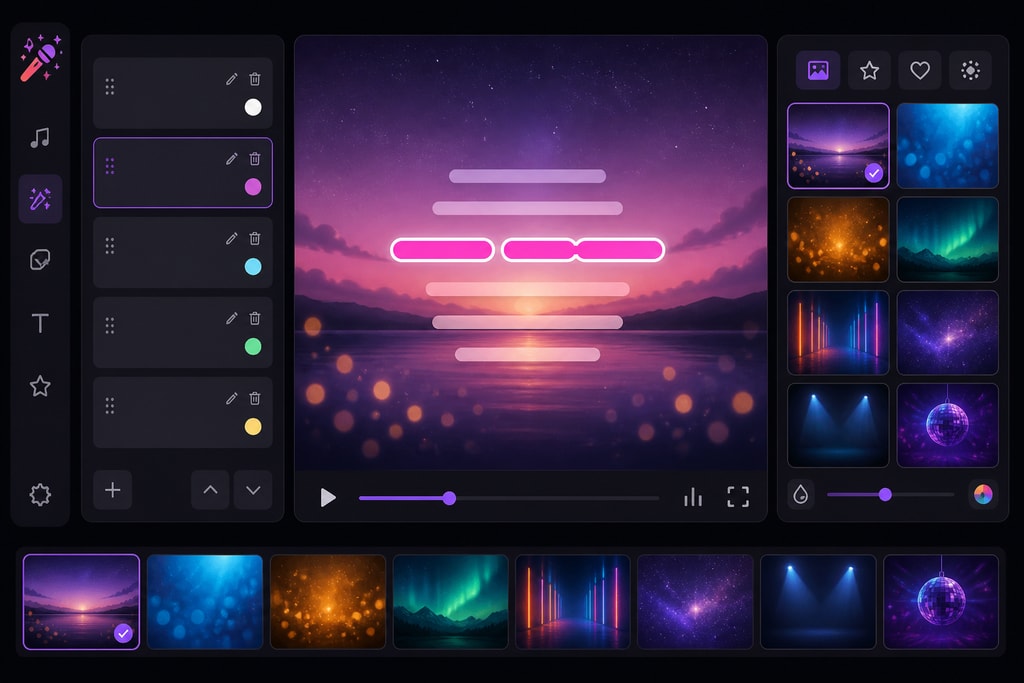Delete the row with yellow color dot
This screenshot has width=1024, height=683.
coord(255,398)
